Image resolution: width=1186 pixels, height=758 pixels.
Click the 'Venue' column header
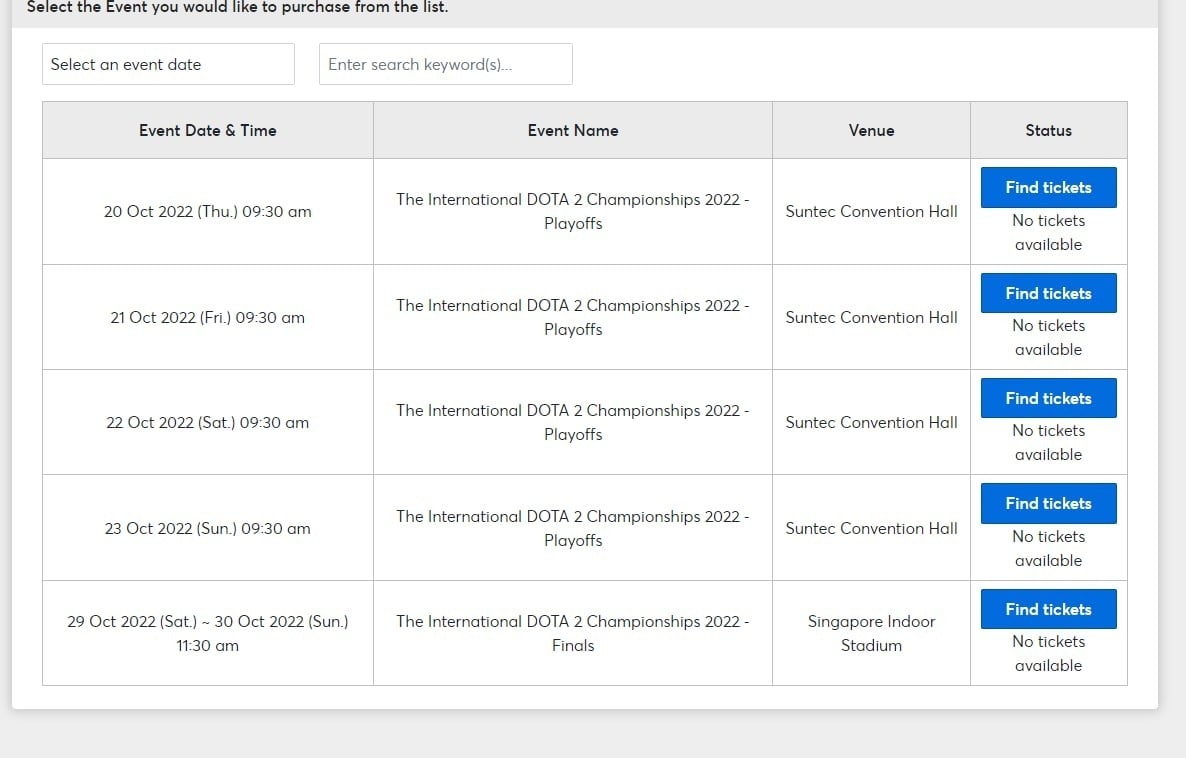871,130
